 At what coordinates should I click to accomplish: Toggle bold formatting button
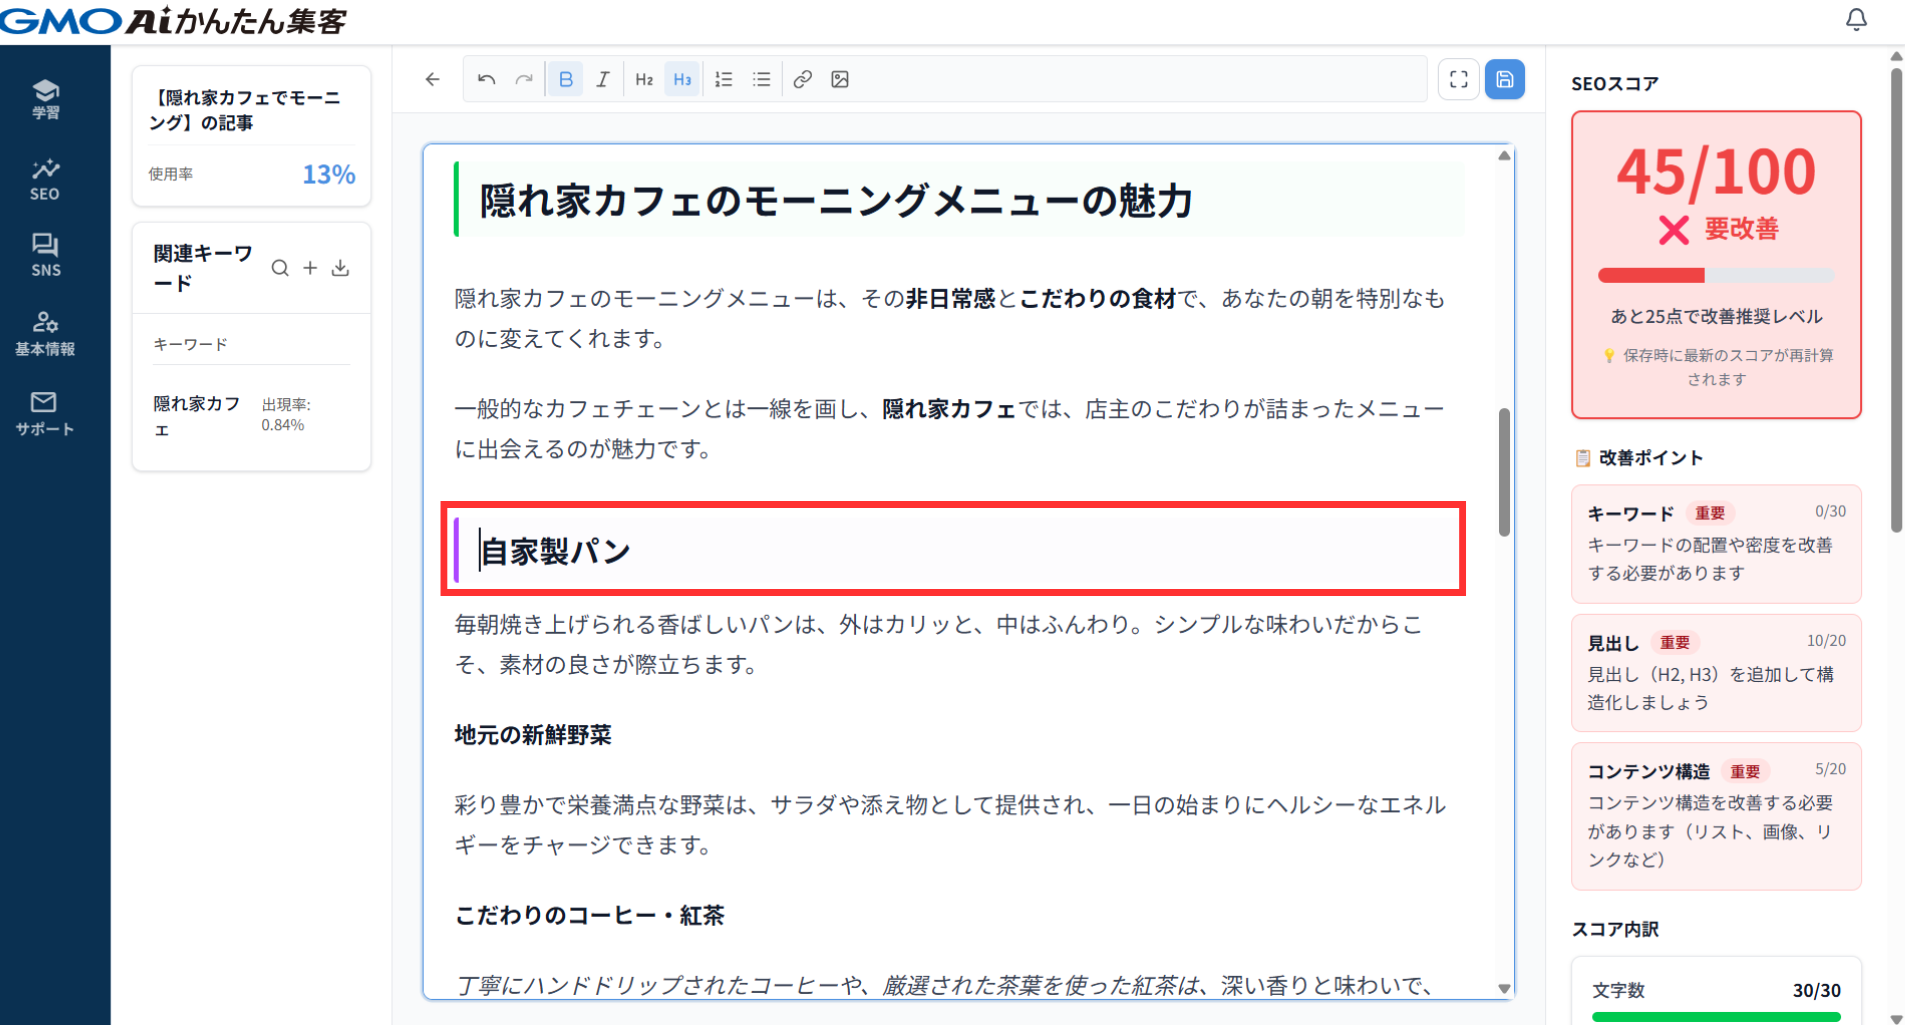(x=565, y=80)
